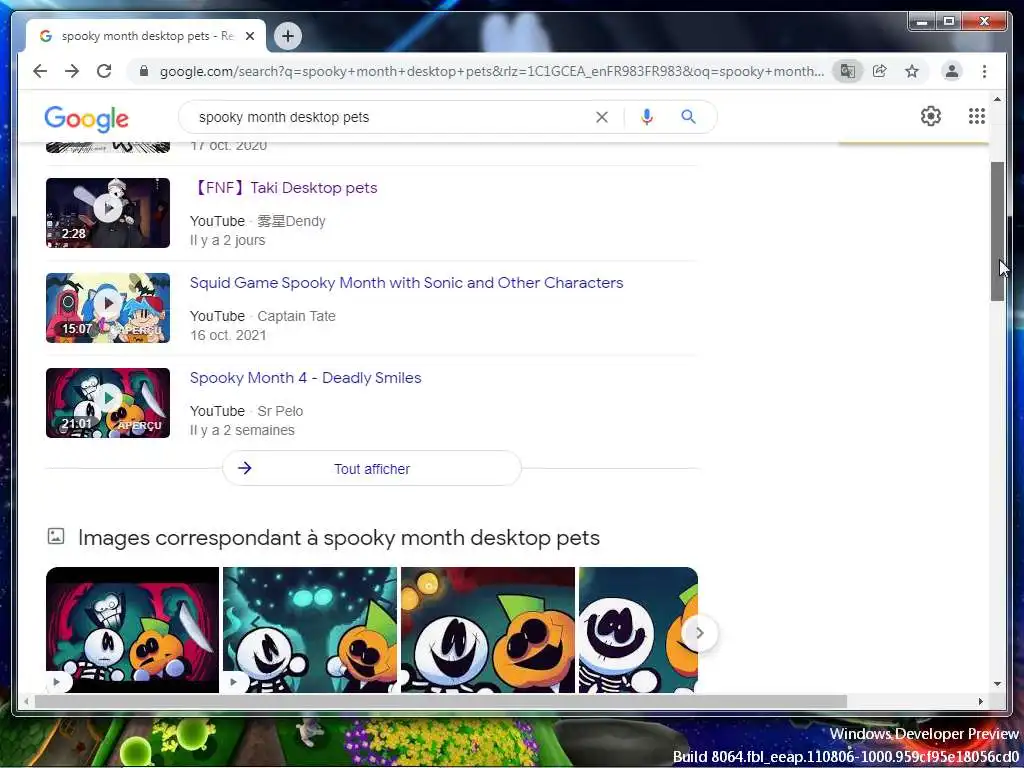Viewport: 1024px width, 768px height.
Task: Open a new browser tab
Action: tap(287, 36)
